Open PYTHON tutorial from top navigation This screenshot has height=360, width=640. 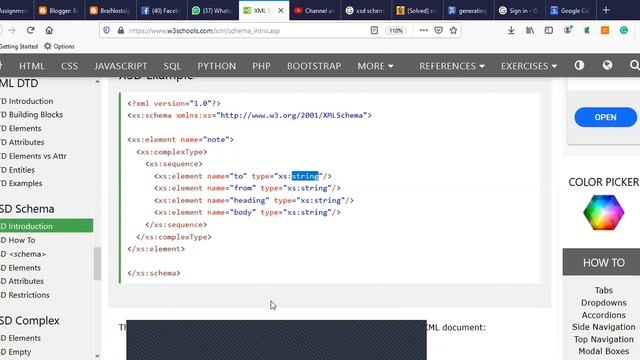click(x=217, y=66)
